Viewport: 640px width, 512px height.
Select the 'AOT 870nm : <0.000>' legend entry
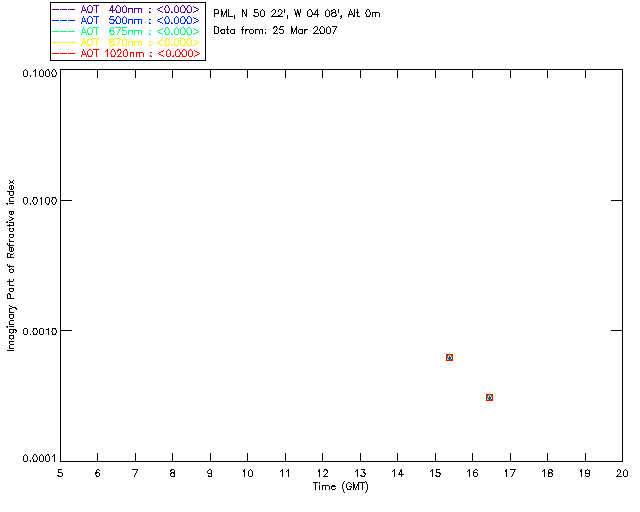point(126,42)
